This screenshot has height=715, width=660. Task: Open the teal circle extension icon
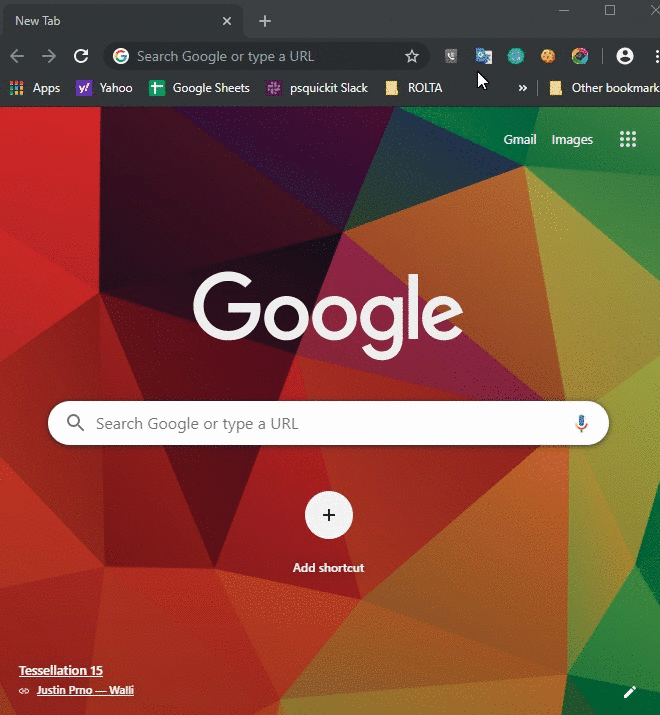[516, 56]
